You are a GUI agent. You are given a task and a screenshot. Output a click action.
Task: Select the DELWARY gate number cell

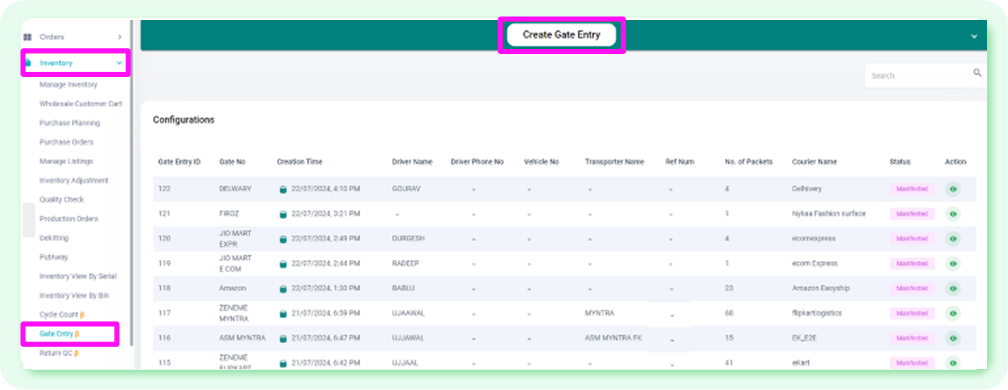[x=235, y=189]
